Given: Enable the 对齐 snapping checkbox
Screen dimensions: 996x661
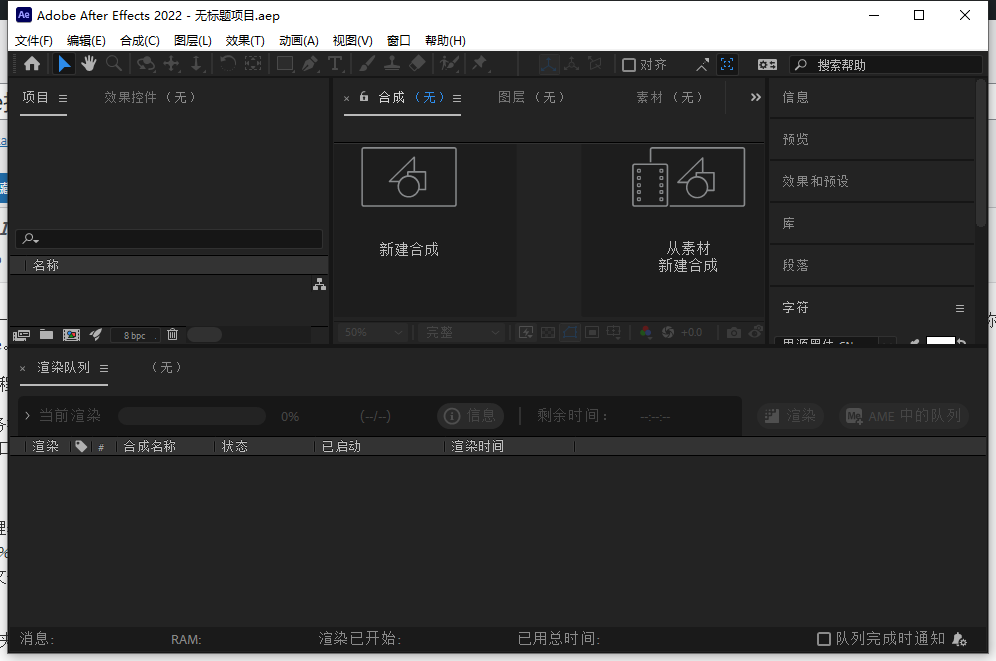Looking at the screenshot, I should click(x=629, y=65).
